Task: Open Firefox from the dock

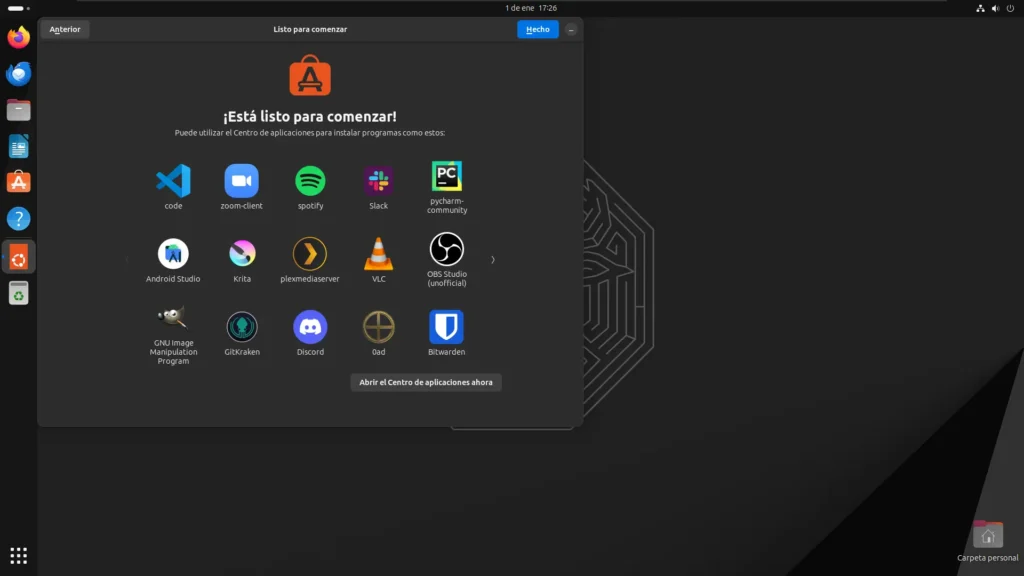Action: pos(18,37)
